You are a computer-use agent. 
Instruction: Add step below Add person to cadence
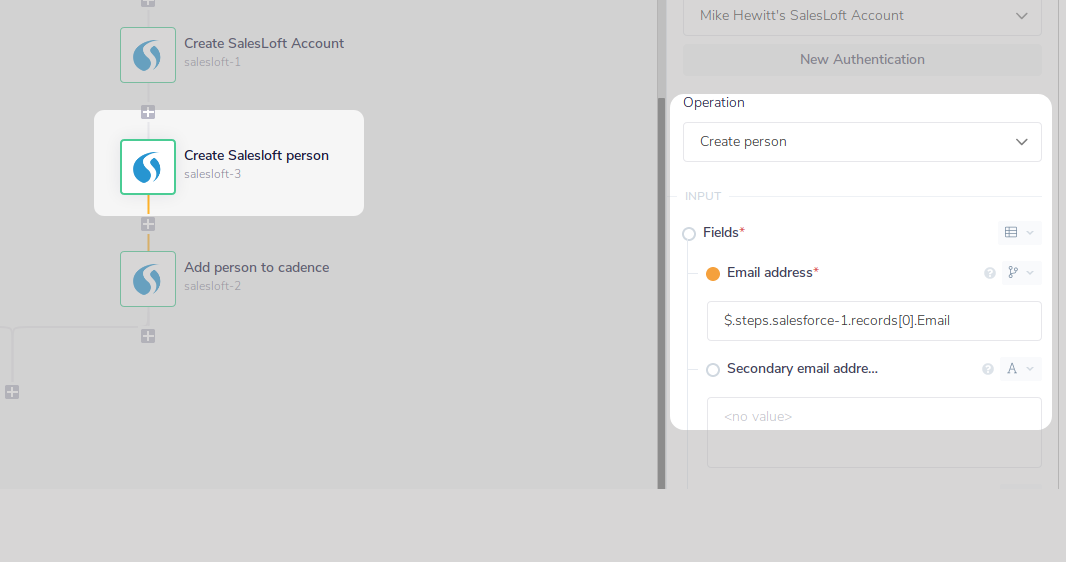tap(148, 336)
